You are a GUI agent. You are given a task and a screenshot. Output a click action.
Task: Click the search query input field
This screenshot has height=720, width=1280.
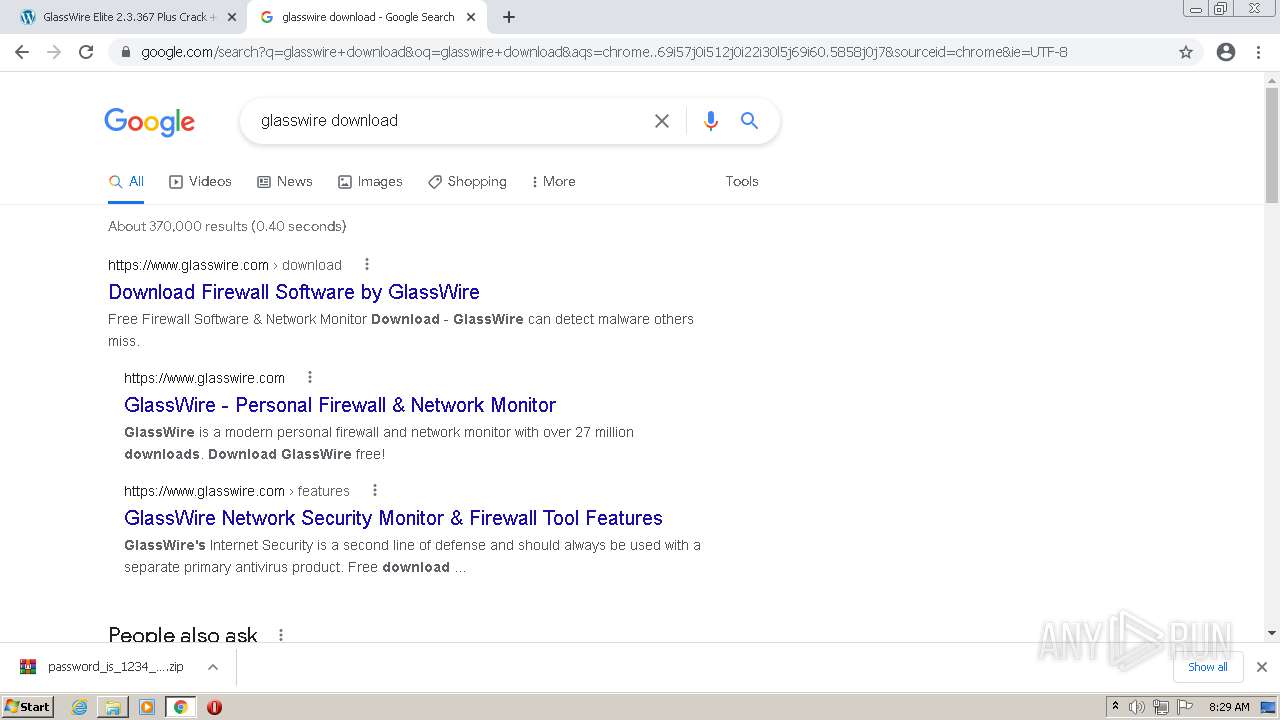click(x=450, y=121)
